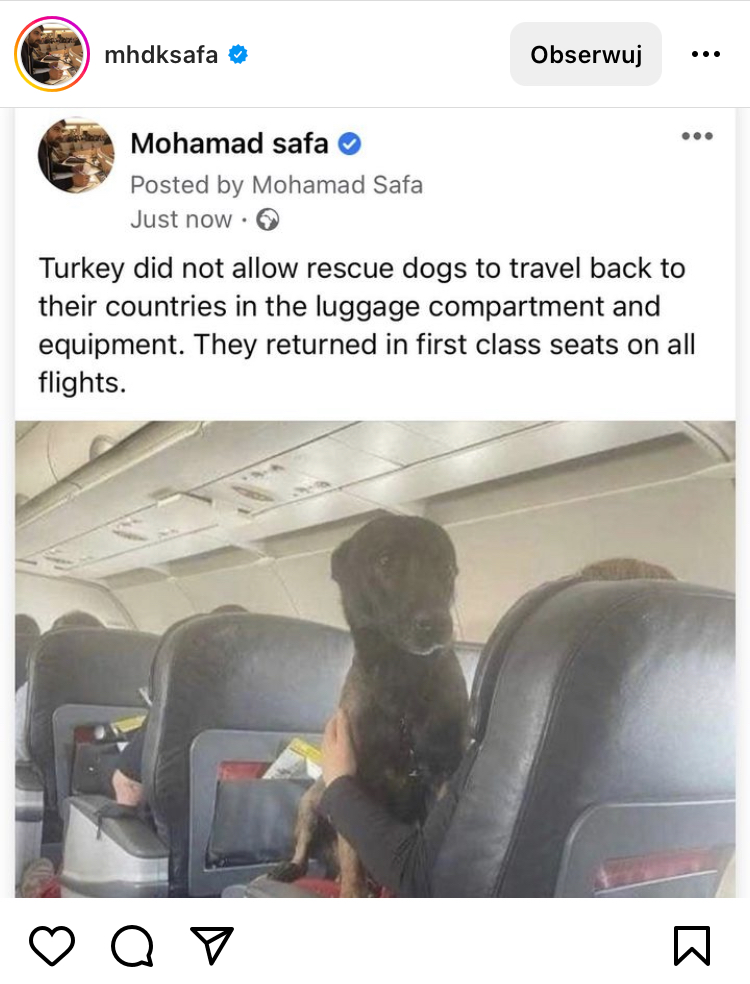Click verified badge next to Mohamad safa

[350, 144]
